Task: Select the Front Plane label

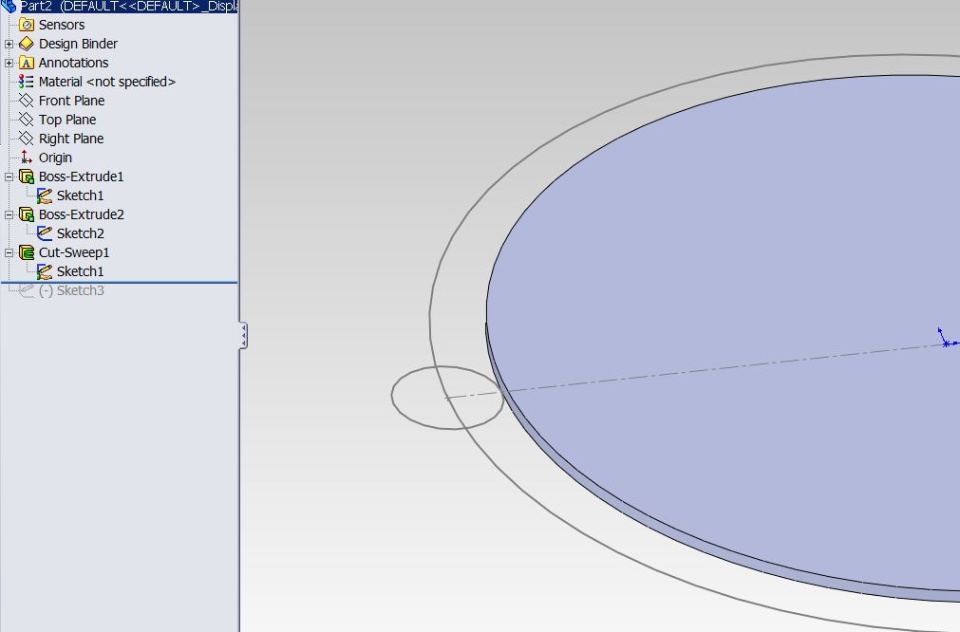Action: click(x=72, y=100)
